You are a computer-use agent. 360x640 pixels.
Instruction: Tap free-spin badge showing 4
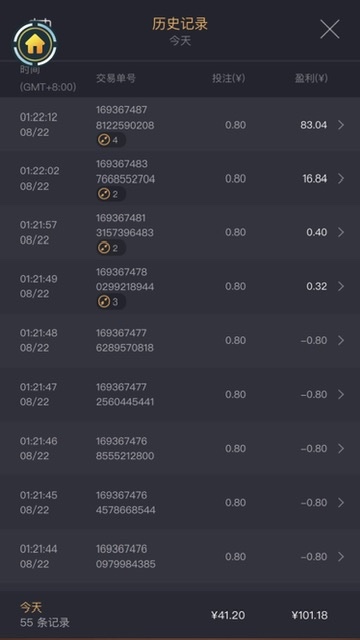tap(111, 140)
